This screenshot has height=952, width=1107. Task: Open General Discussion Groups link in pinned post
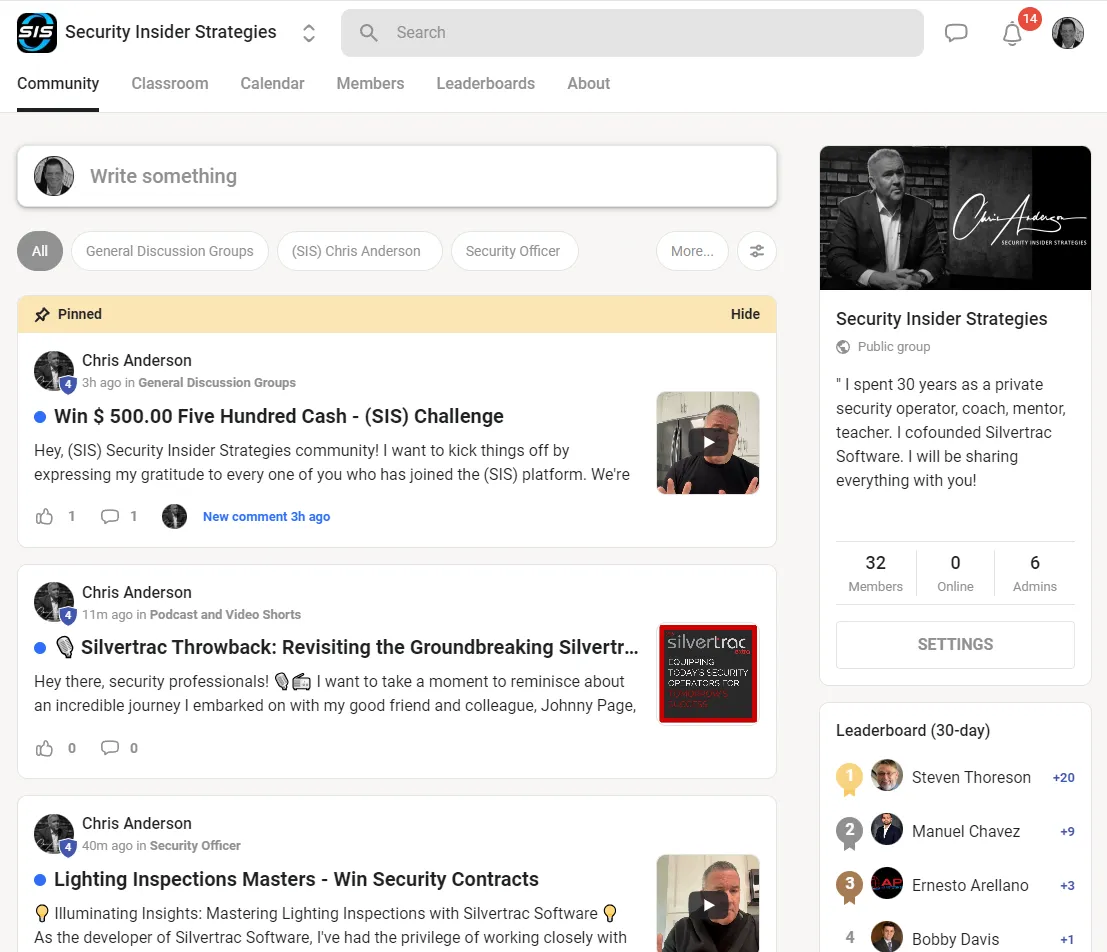coord(217,382)
